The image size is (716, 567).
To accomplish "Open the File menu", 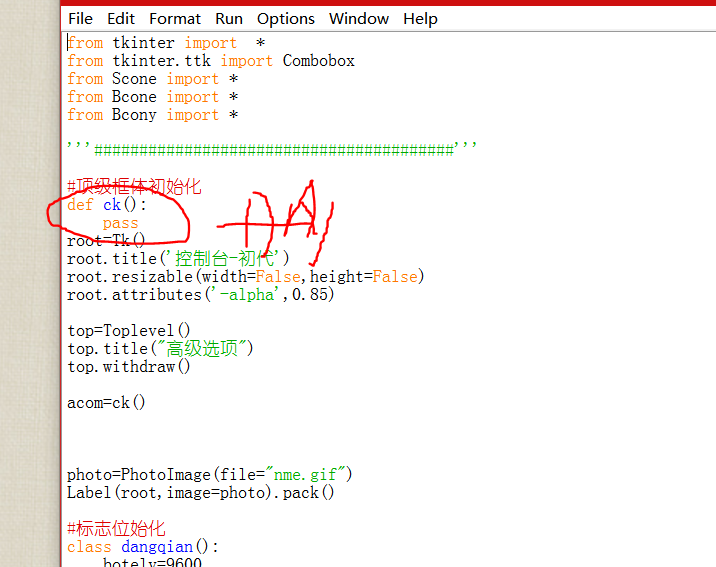I will click(80, 18).
